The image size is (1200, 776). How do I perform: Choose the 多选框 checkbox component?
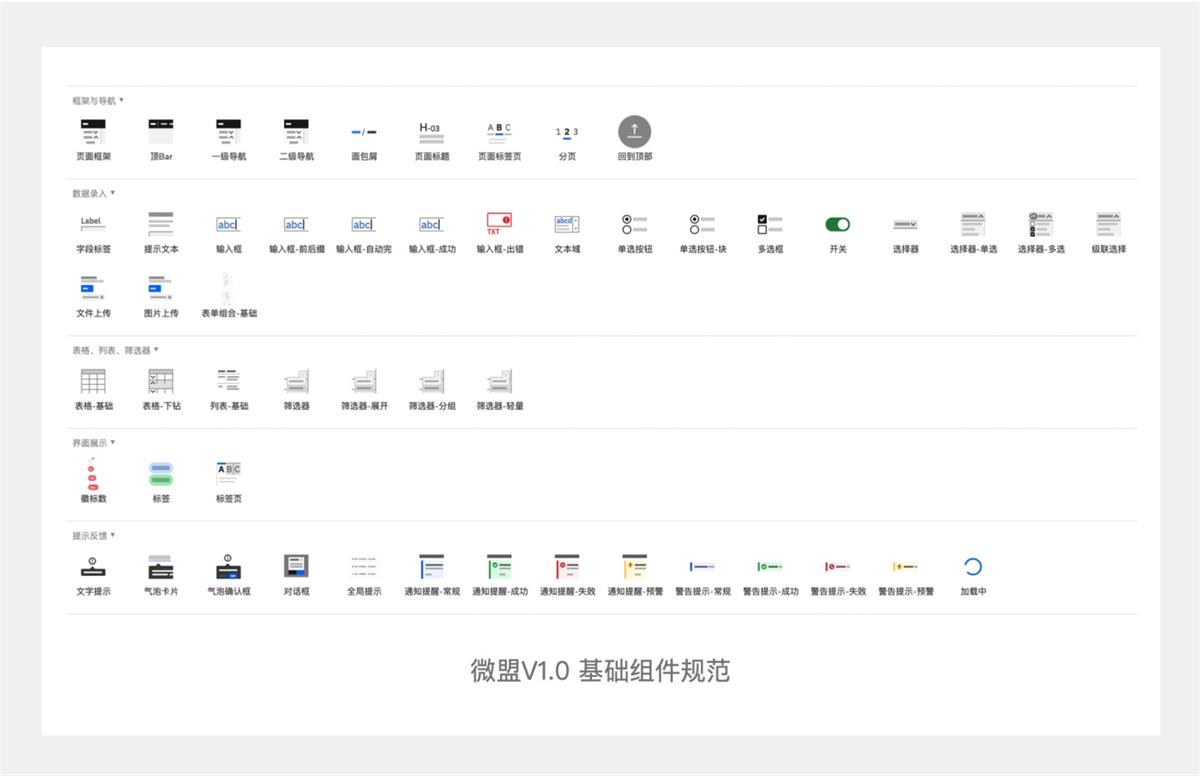[770, 224]
